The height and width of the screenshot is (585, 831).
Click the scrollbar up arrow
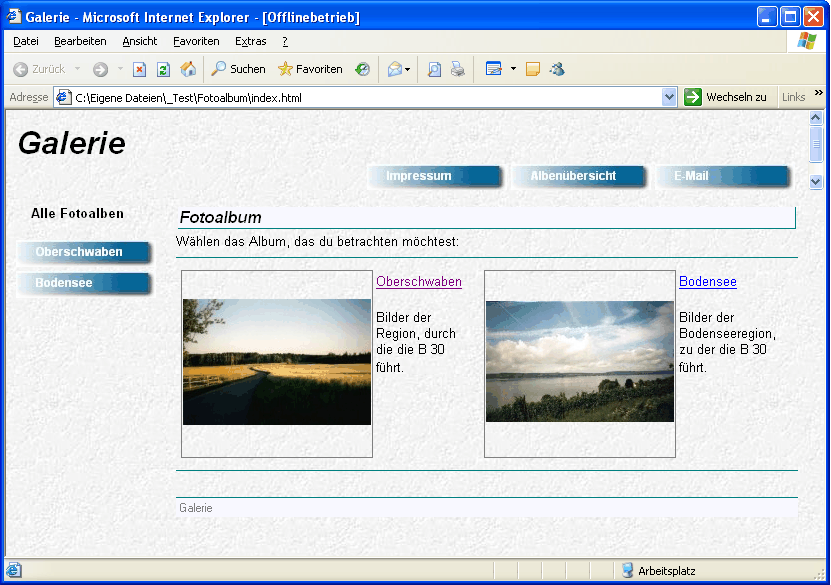[816, 118]
